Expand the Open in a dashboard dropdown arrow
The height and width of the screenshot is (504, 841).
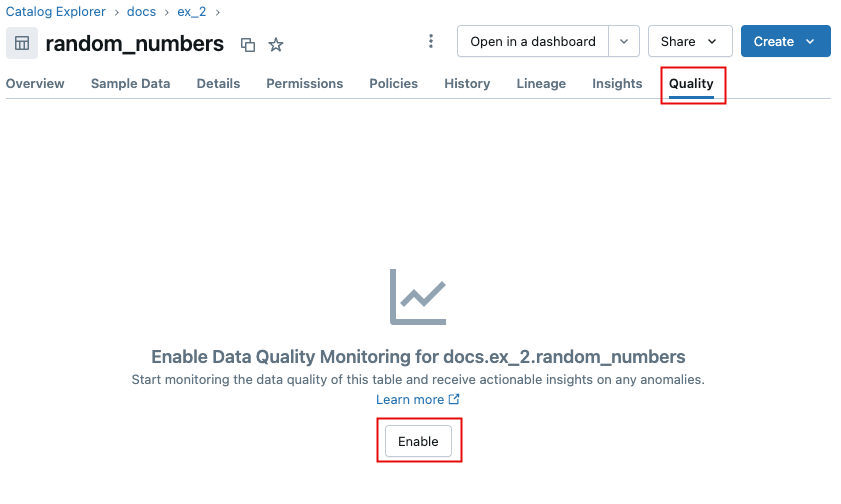point(624,41)
